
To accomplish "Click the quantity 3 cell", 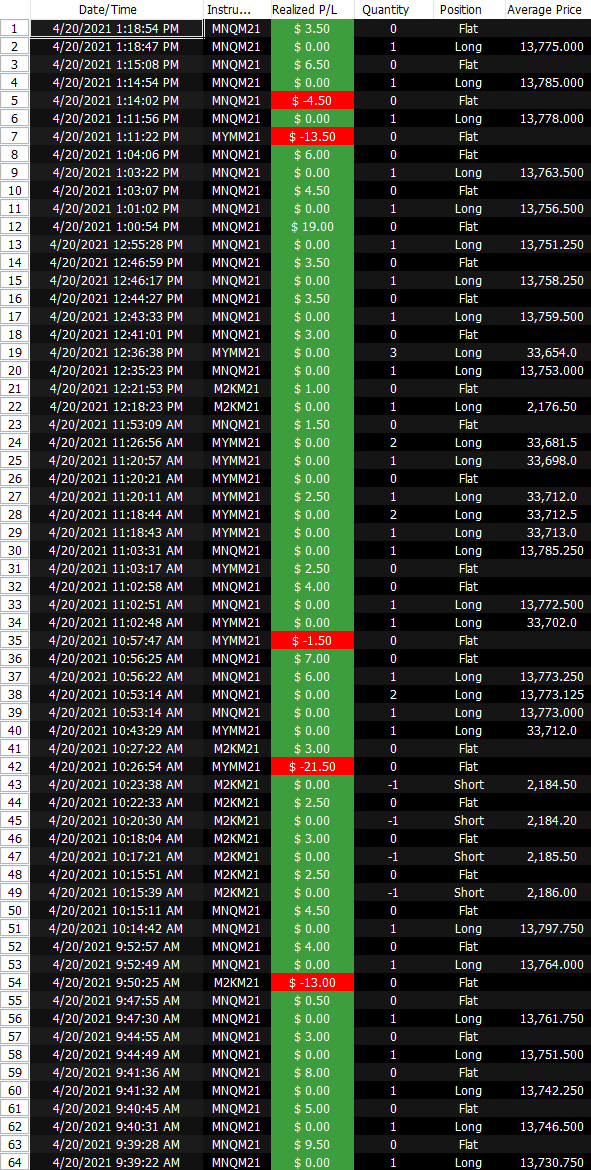I will point(393,353).
